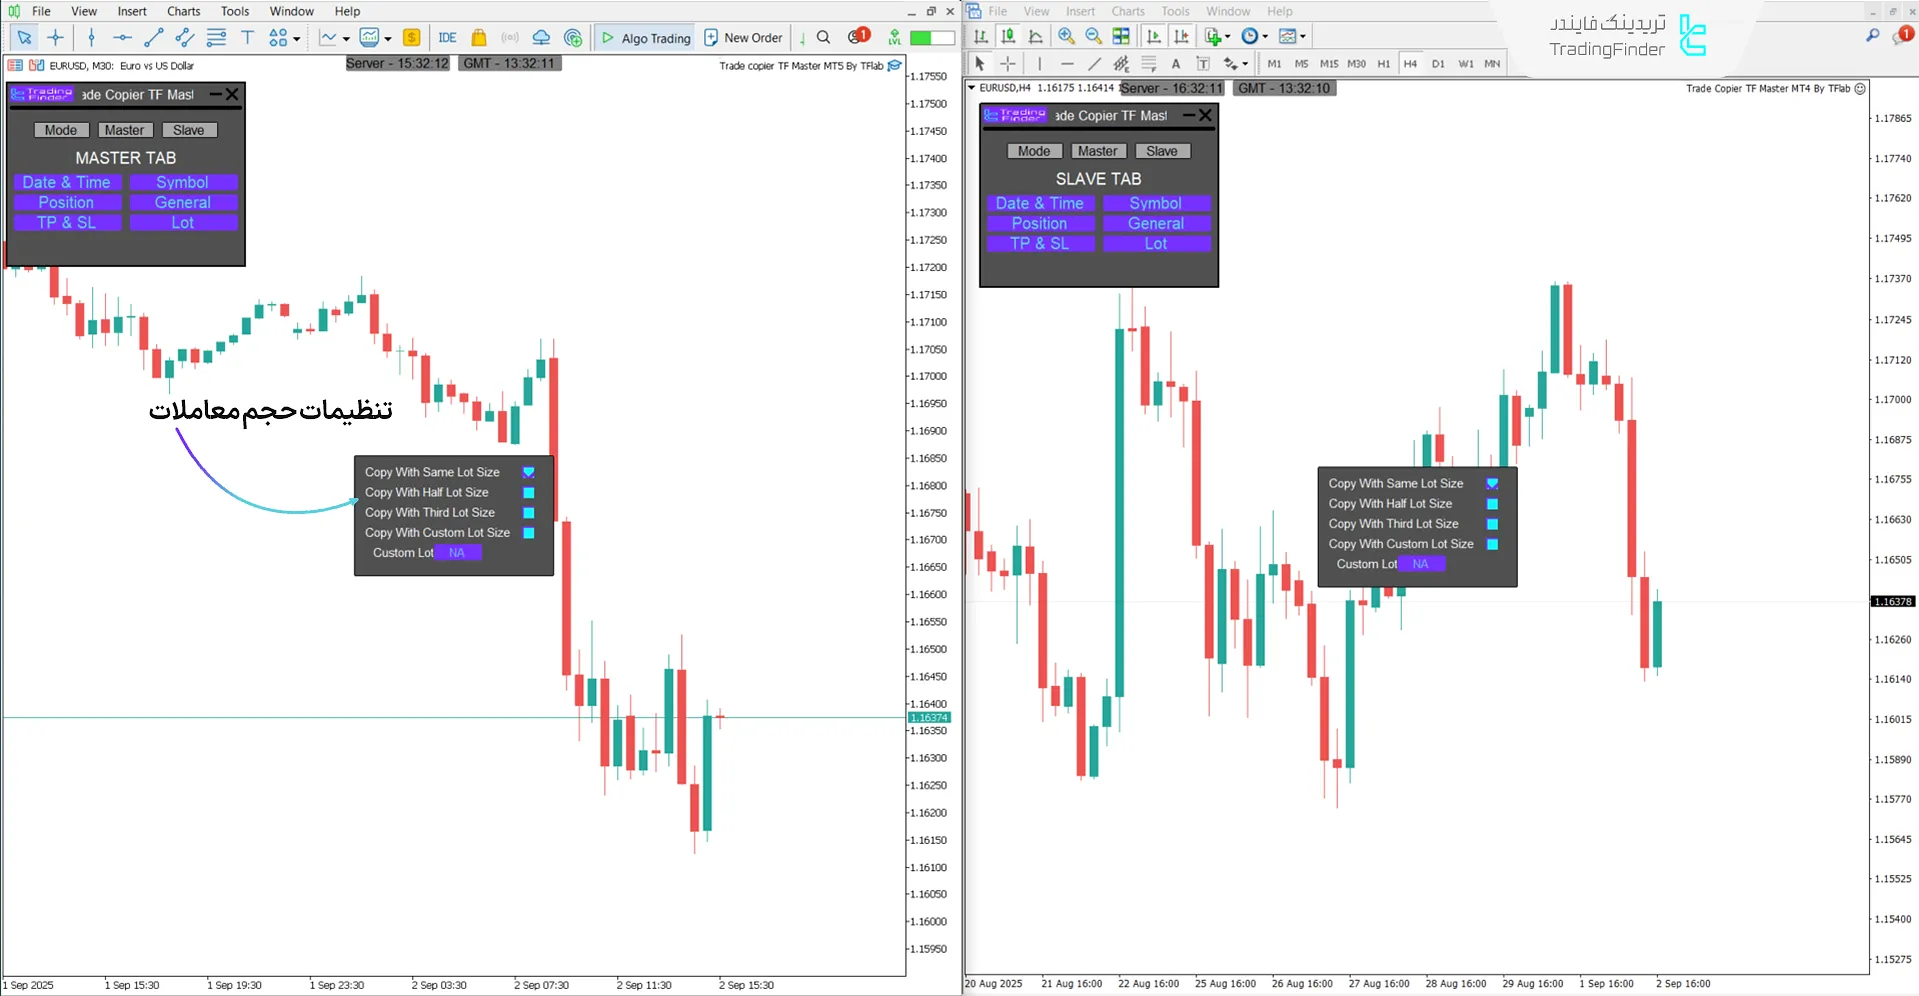Screen dimensions: 1919x996
Task: Enable Algo Trading in MetaTrader 5
Action: click(645, 37)
